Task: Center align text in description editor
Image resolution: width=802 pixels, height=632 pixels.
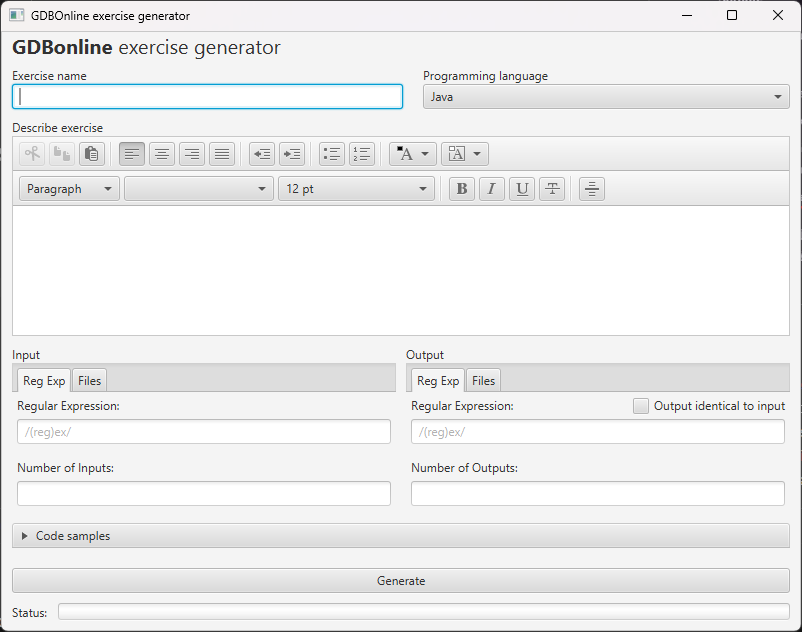Action: [162, 154]
